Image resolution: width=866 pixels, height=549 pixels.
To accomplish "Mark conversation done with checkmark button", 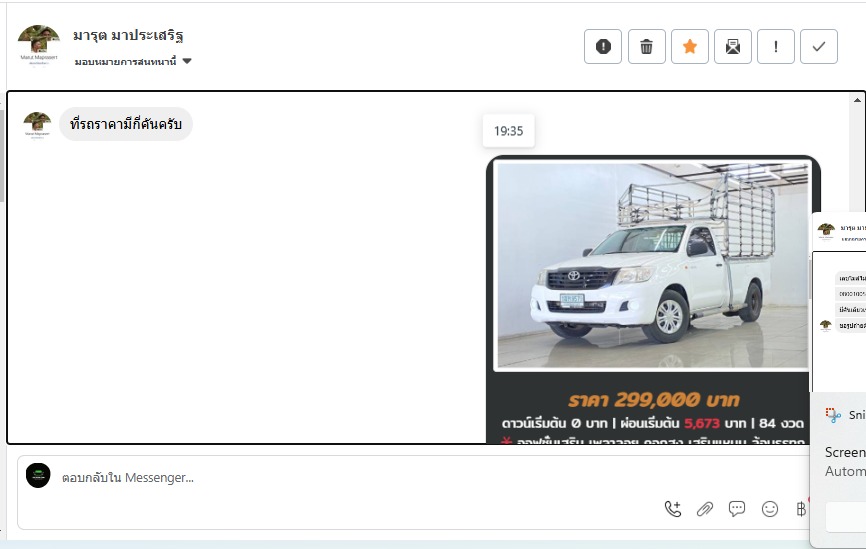I will [819, 46].
